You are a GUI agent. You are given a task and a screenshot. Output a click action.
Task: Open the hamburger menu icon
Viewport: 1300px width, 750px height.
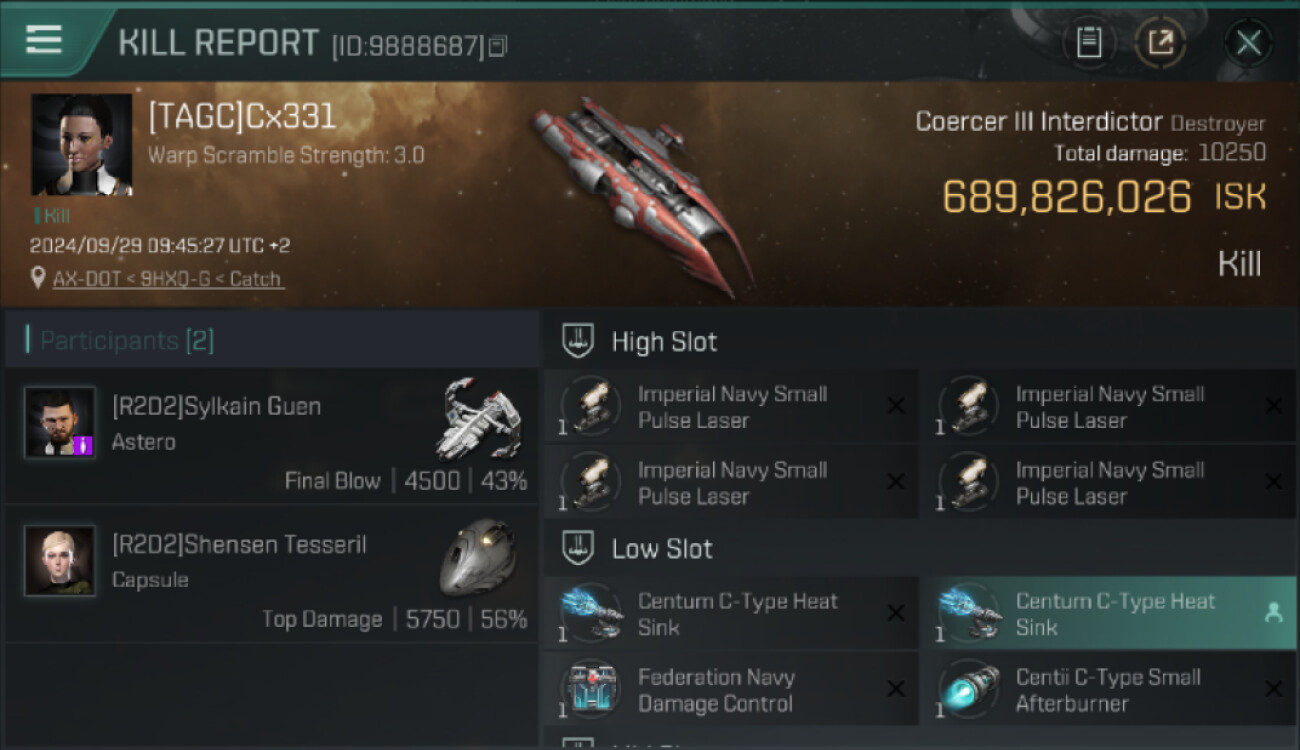[x=44, y=39]
